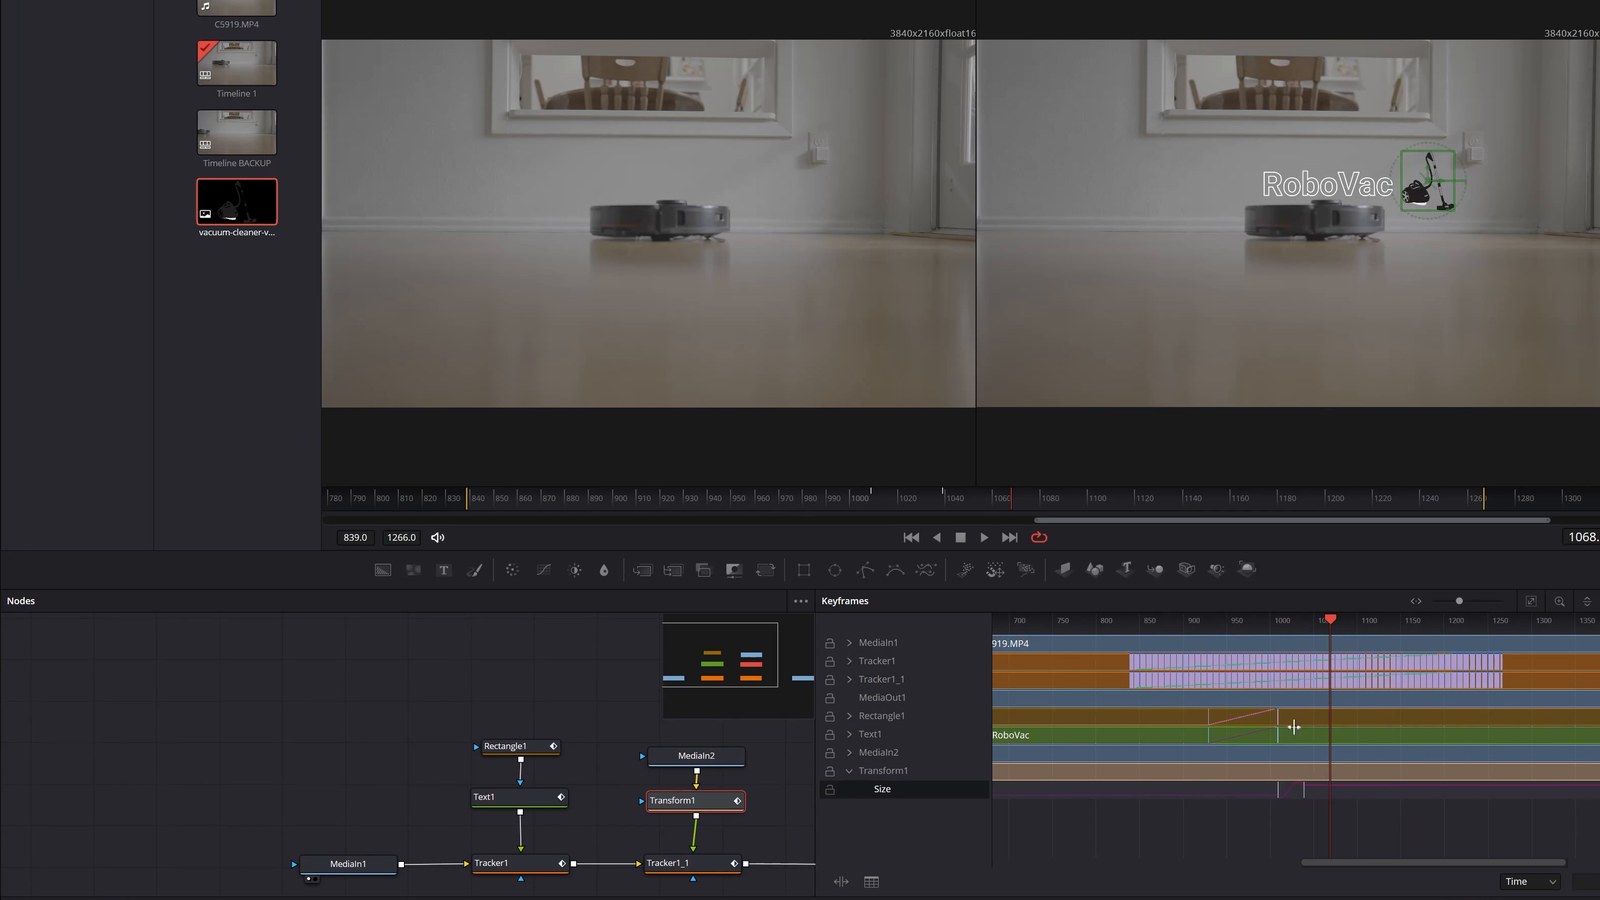Screen dimensions: 1600x900
Task: Toggle the lock on Transform1 keyframe track
Action: click(x=830, y=771)
